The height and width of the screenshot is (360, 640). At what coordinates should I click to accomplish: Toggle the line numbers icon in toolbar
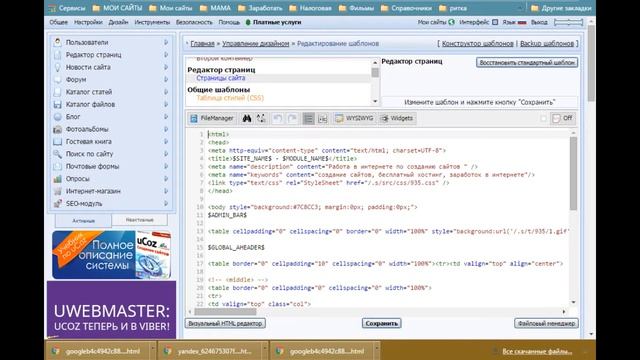[308, 118]
